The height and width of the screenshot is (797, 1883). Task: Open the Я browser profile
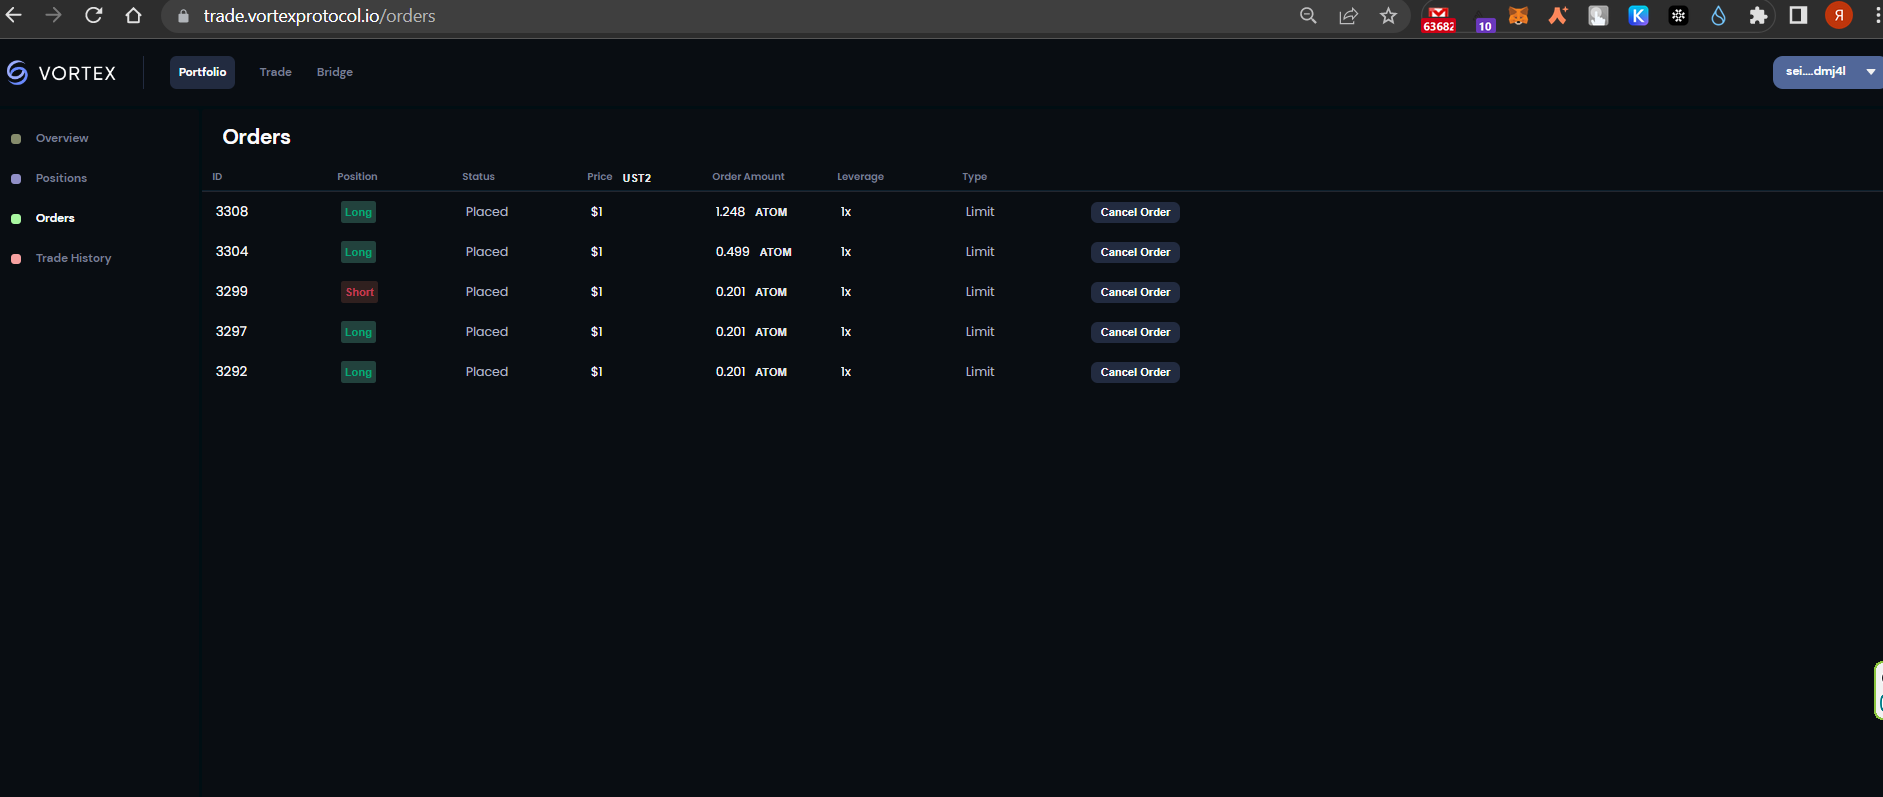coord(1838,15)
